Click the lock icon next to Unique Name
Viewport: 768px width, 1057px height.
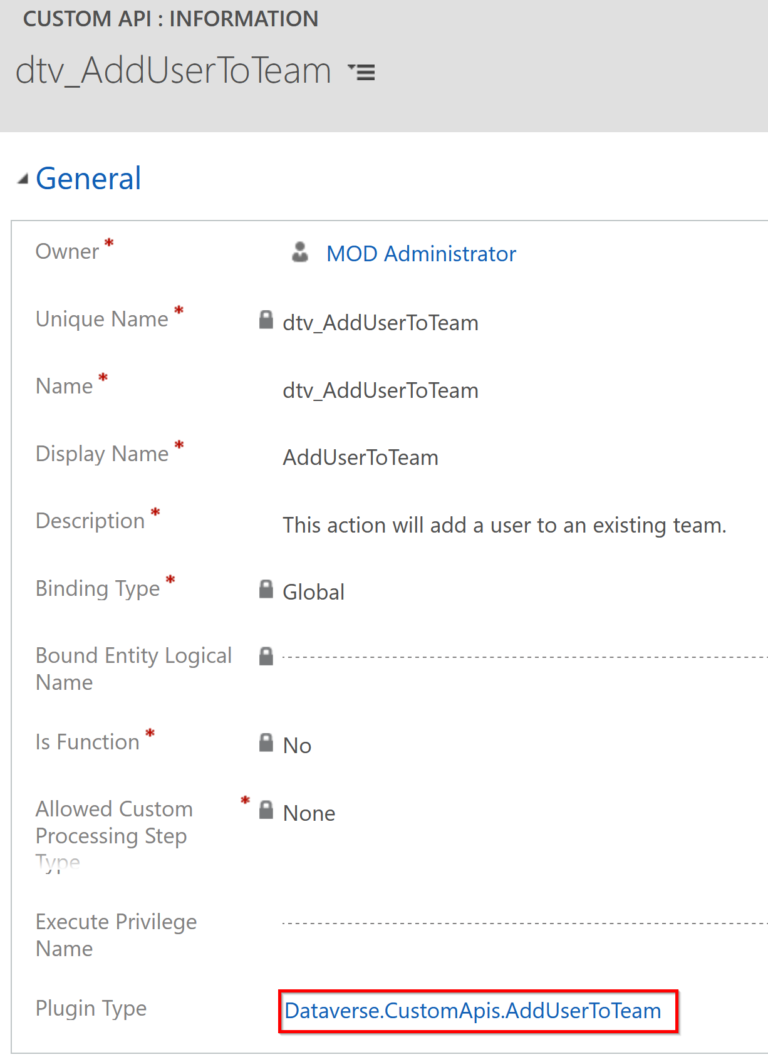[266, 320]
